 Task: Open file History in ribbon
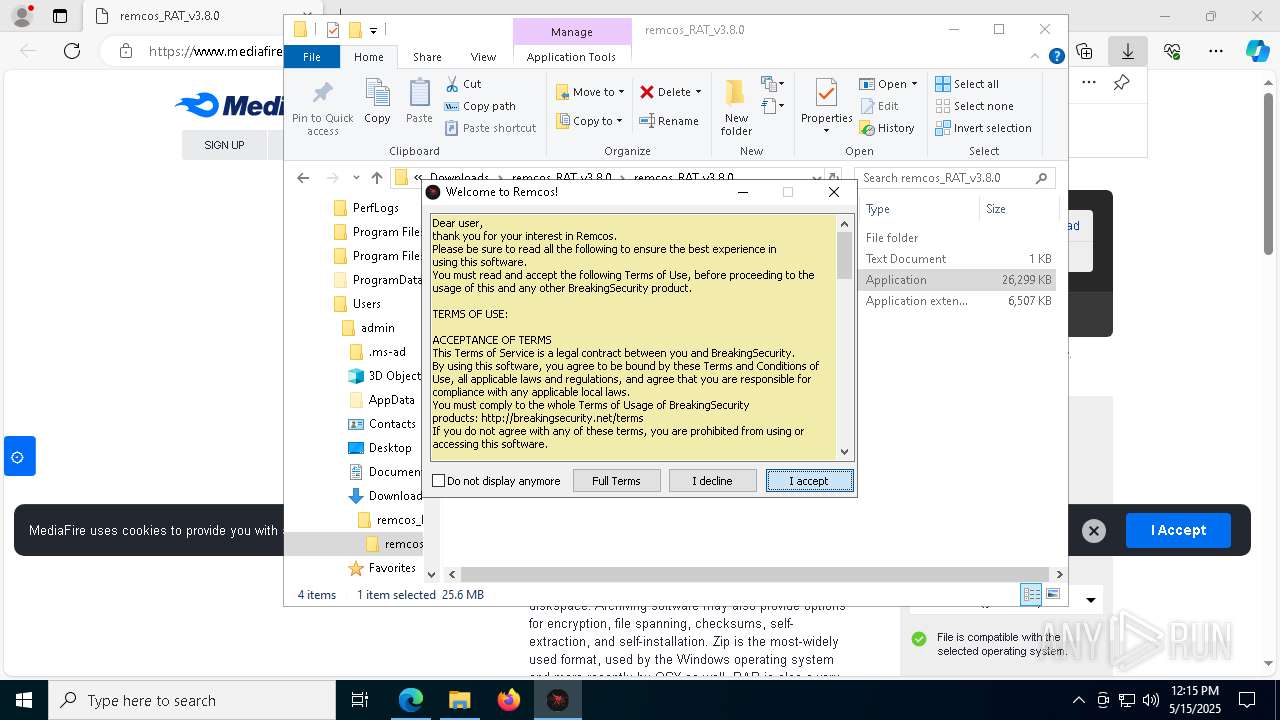point(886,128)
